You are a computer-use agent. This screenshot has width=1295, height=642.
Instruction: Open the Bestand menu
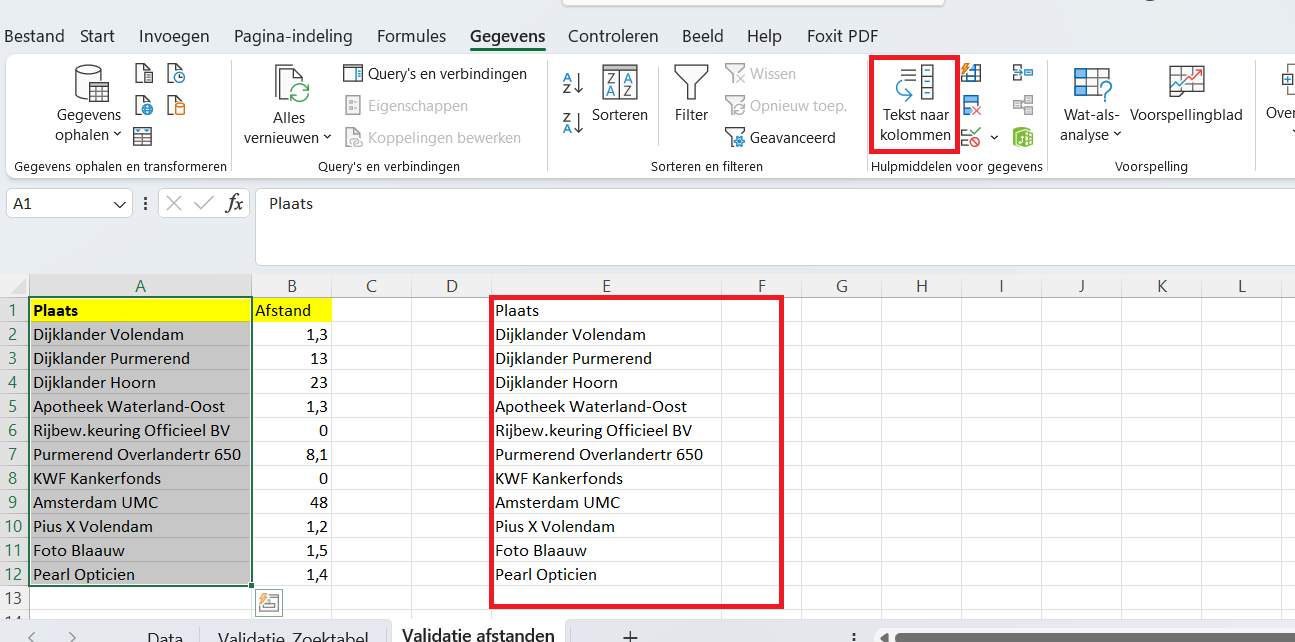point(34,36)
